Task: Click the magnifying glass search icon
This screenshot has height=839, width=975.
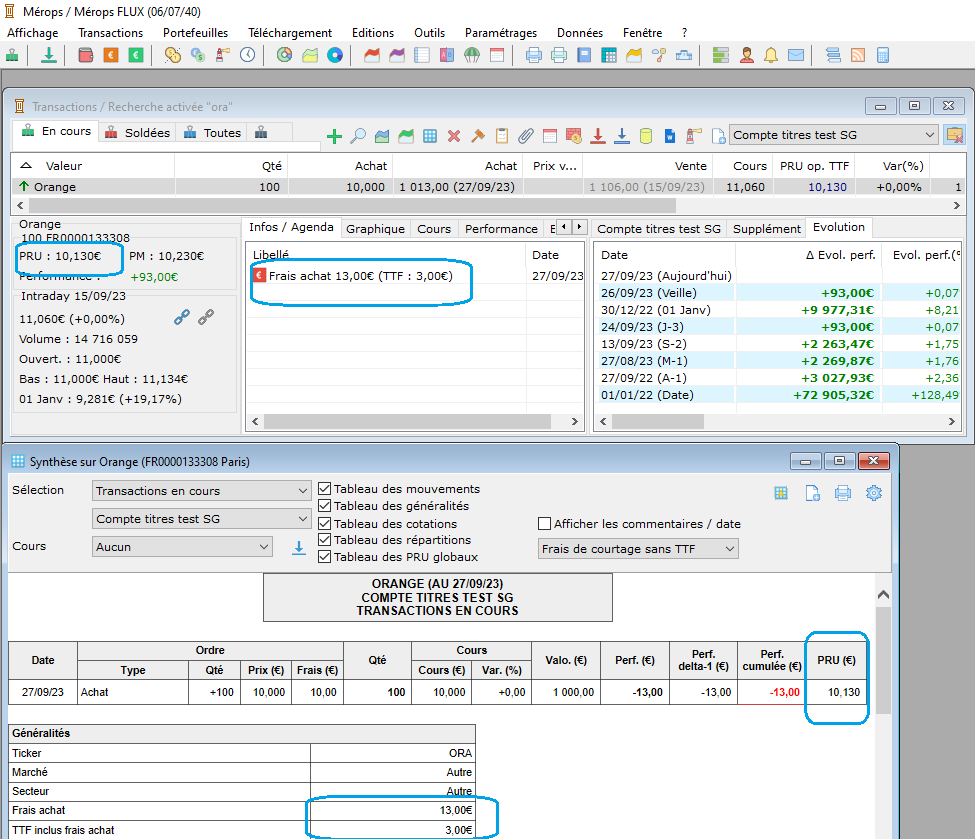Action: point(358,136)
